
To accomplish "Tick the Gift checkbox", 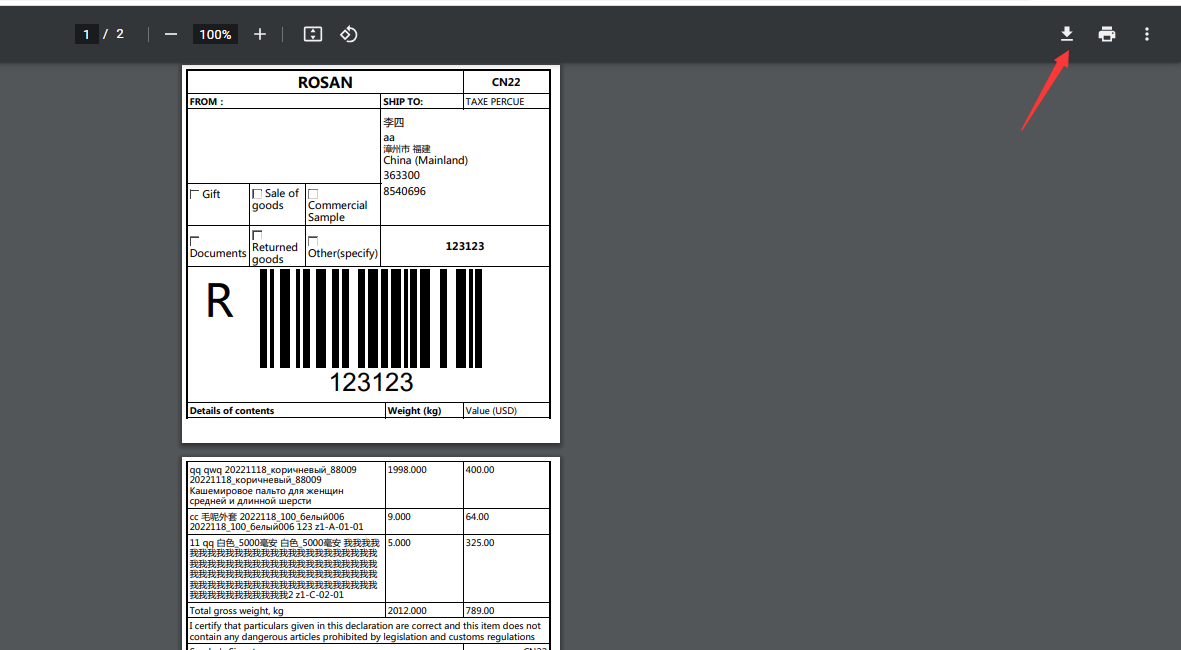I will pyautogui.click(x=194, y=194).
